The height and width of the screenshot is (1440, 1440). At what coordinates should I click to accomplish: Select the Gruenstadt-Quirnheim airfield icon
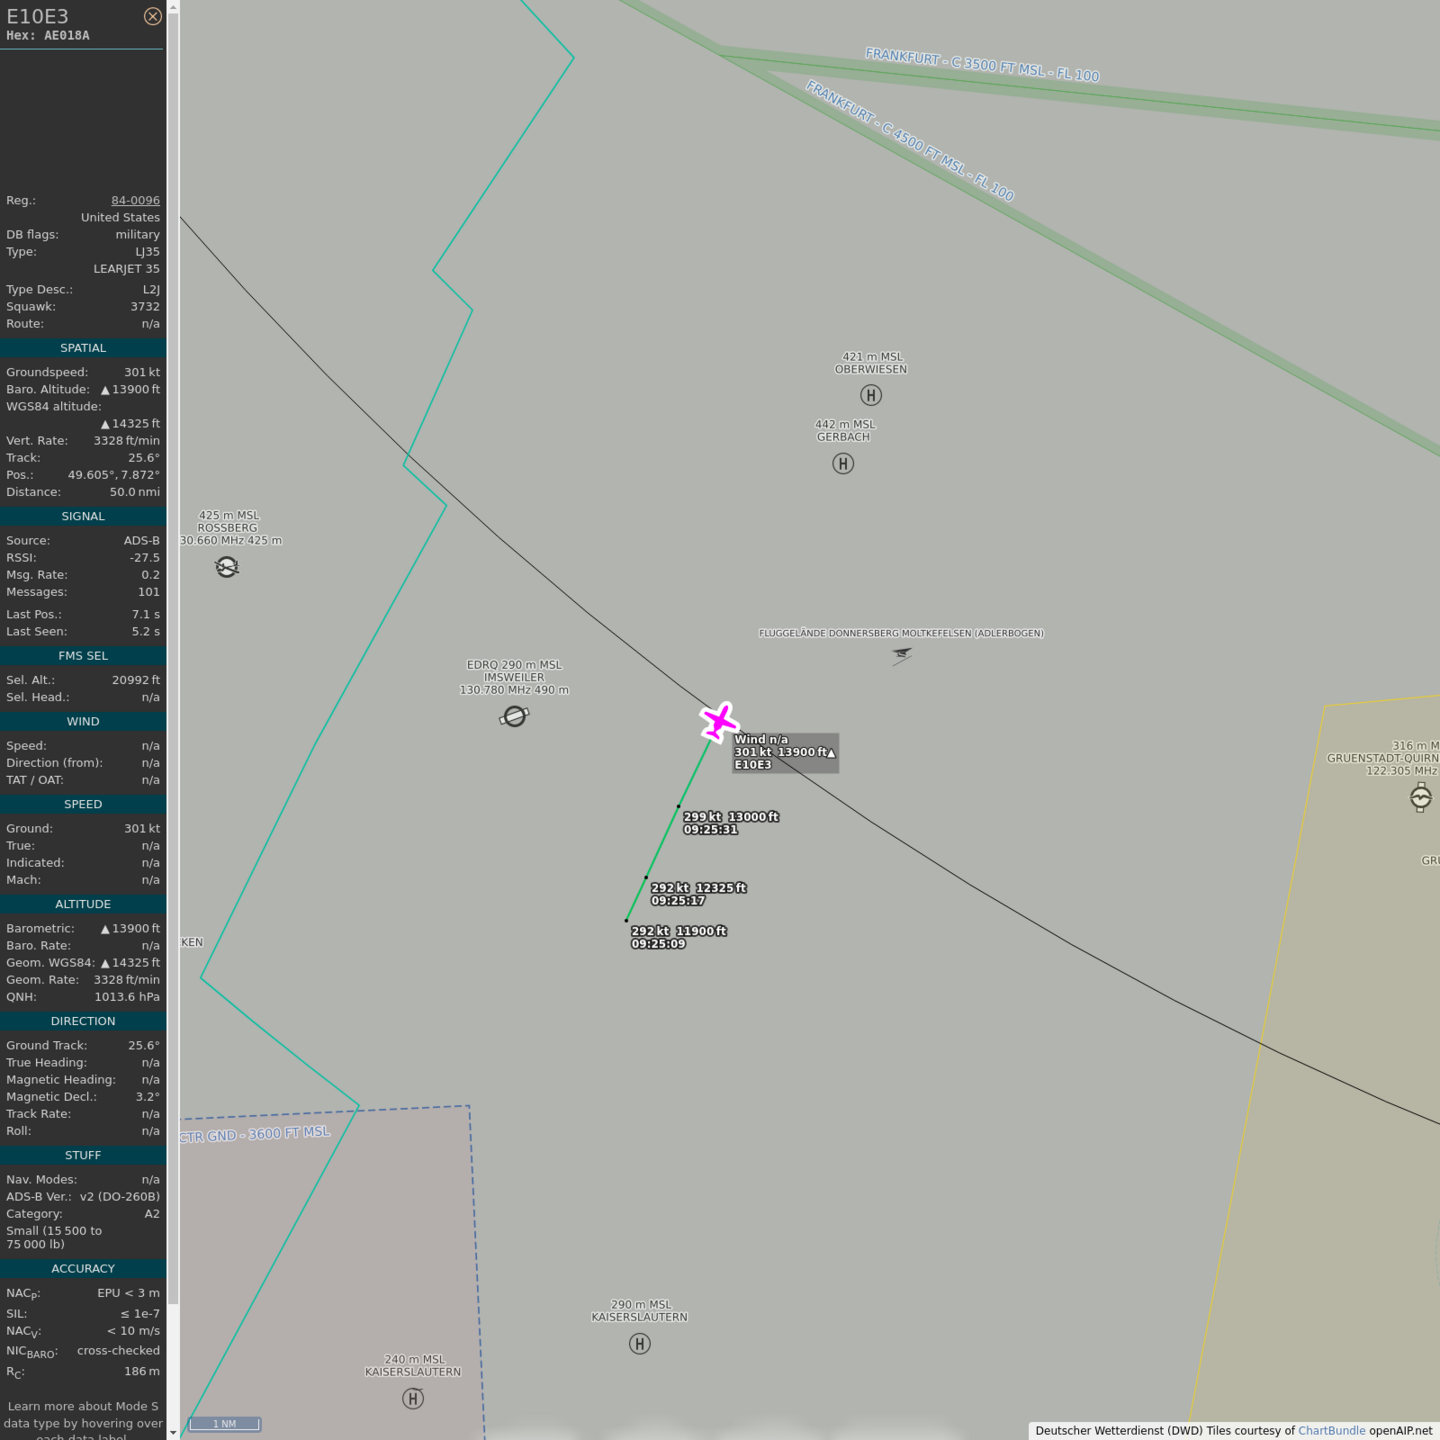click(x=1420, y=797)
